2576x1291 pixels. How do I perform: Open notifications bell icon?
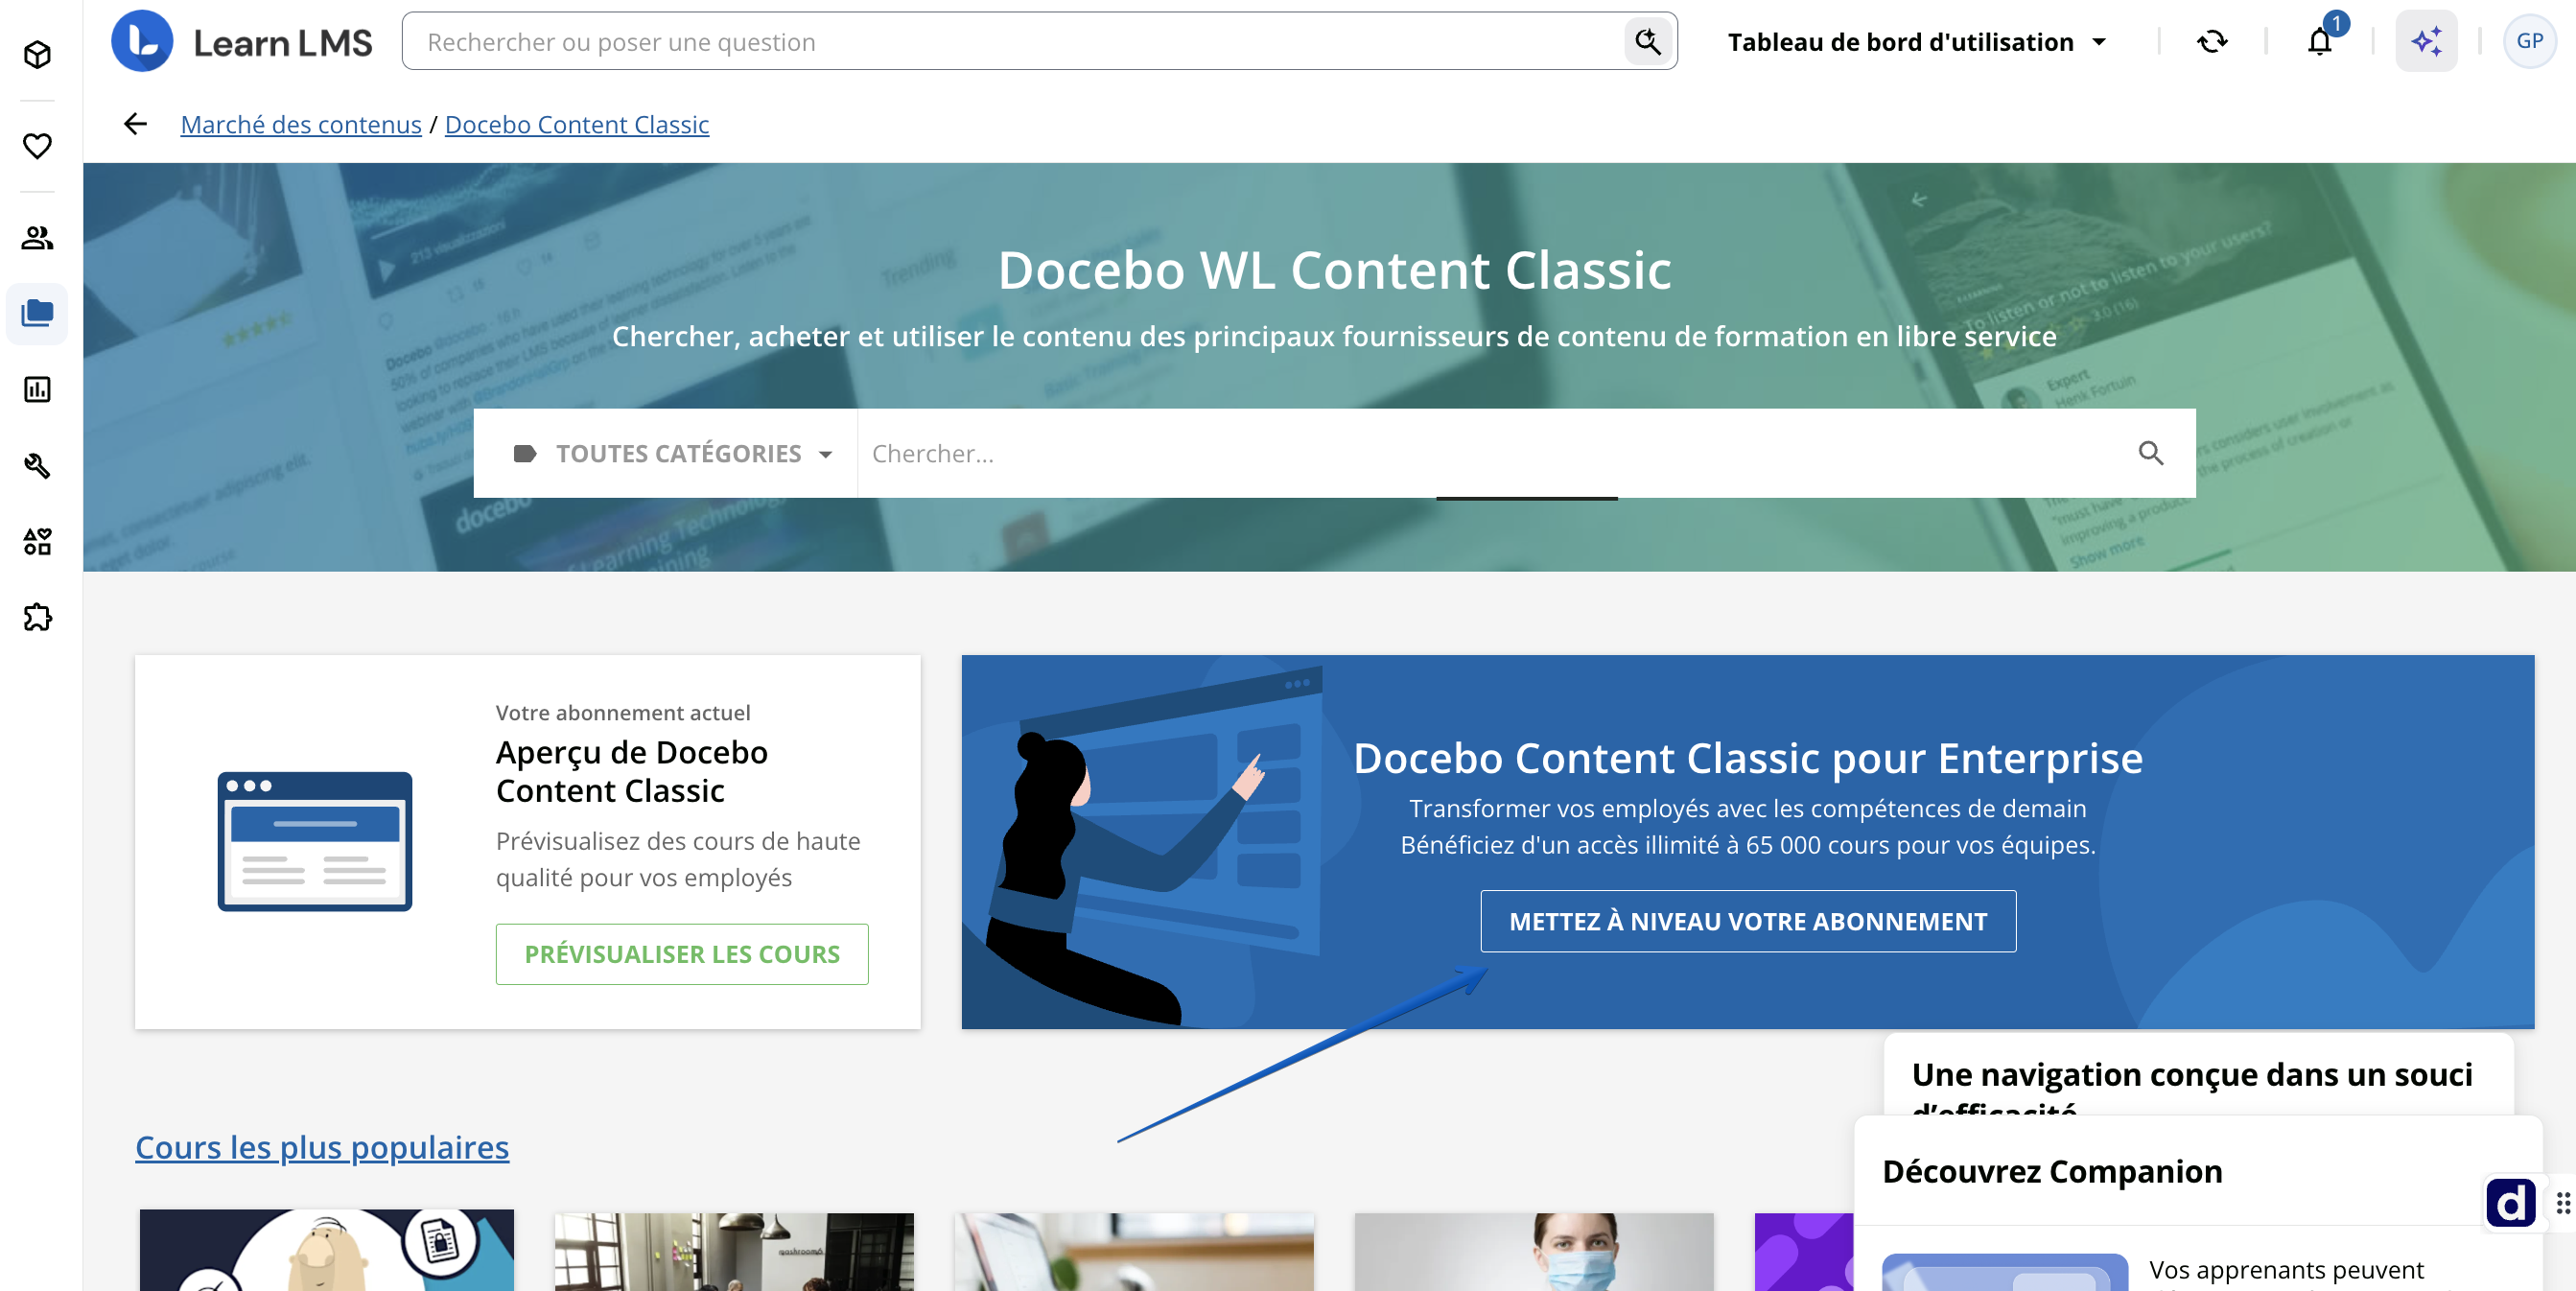[x=2320, y=41]
